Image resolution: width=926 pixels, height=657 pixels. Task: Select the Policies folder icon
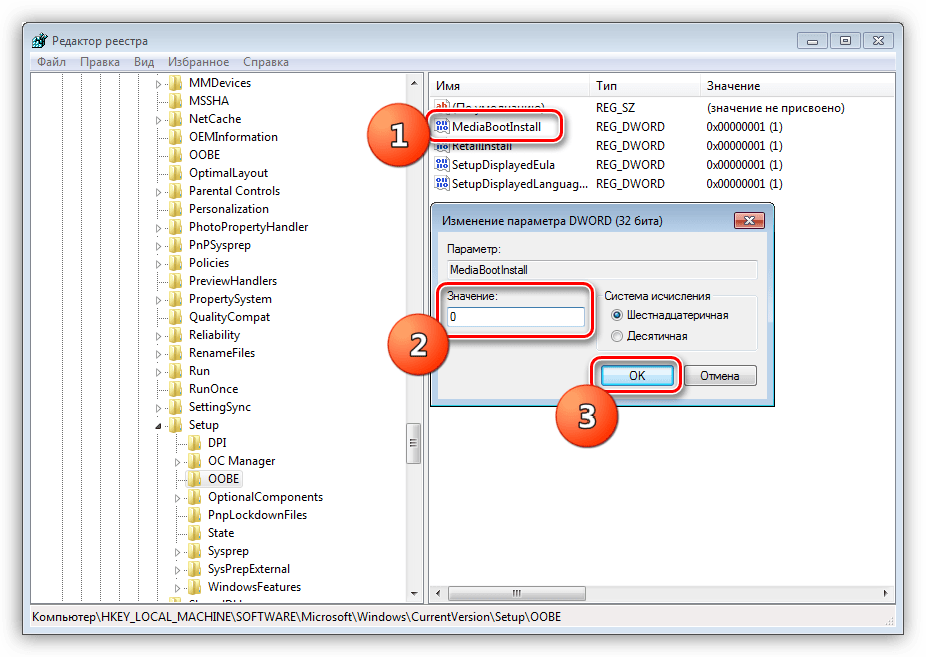click(x=176, y=263)
